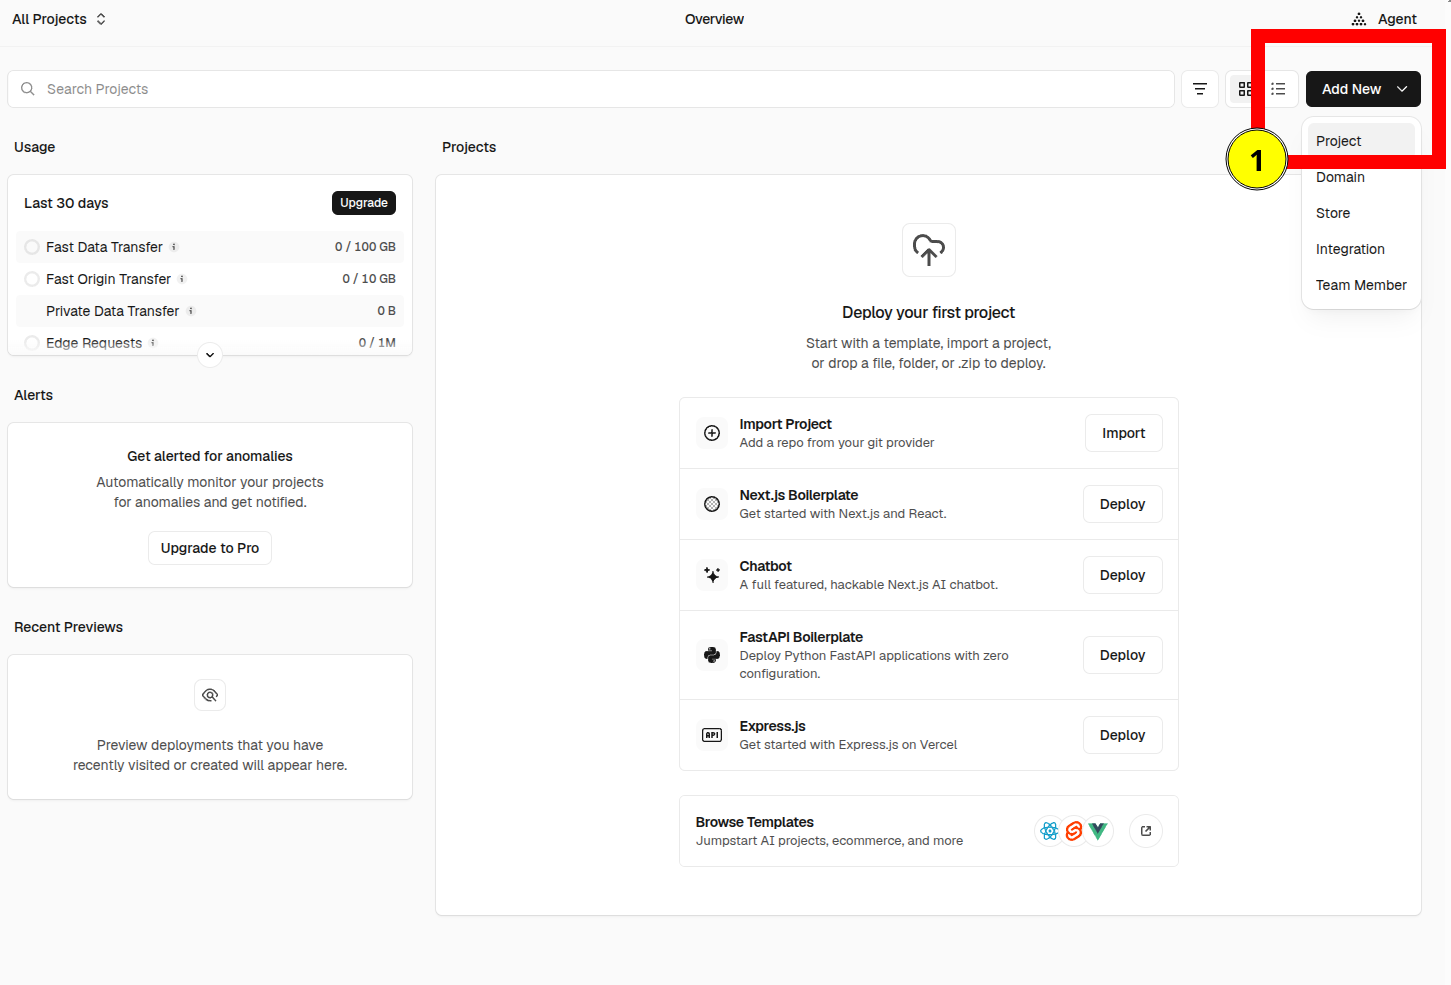This screenshot has height=985, width=1451.
Task: Choose Team Member from the Add New menu
Action: click(1361, 285)
